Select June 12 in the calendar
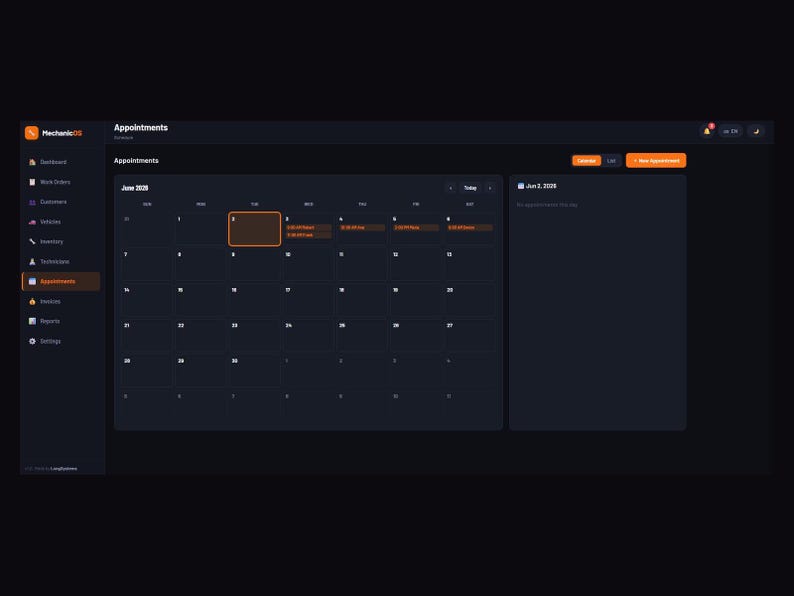This screenshot has width=794, height=596. (416, 264)
